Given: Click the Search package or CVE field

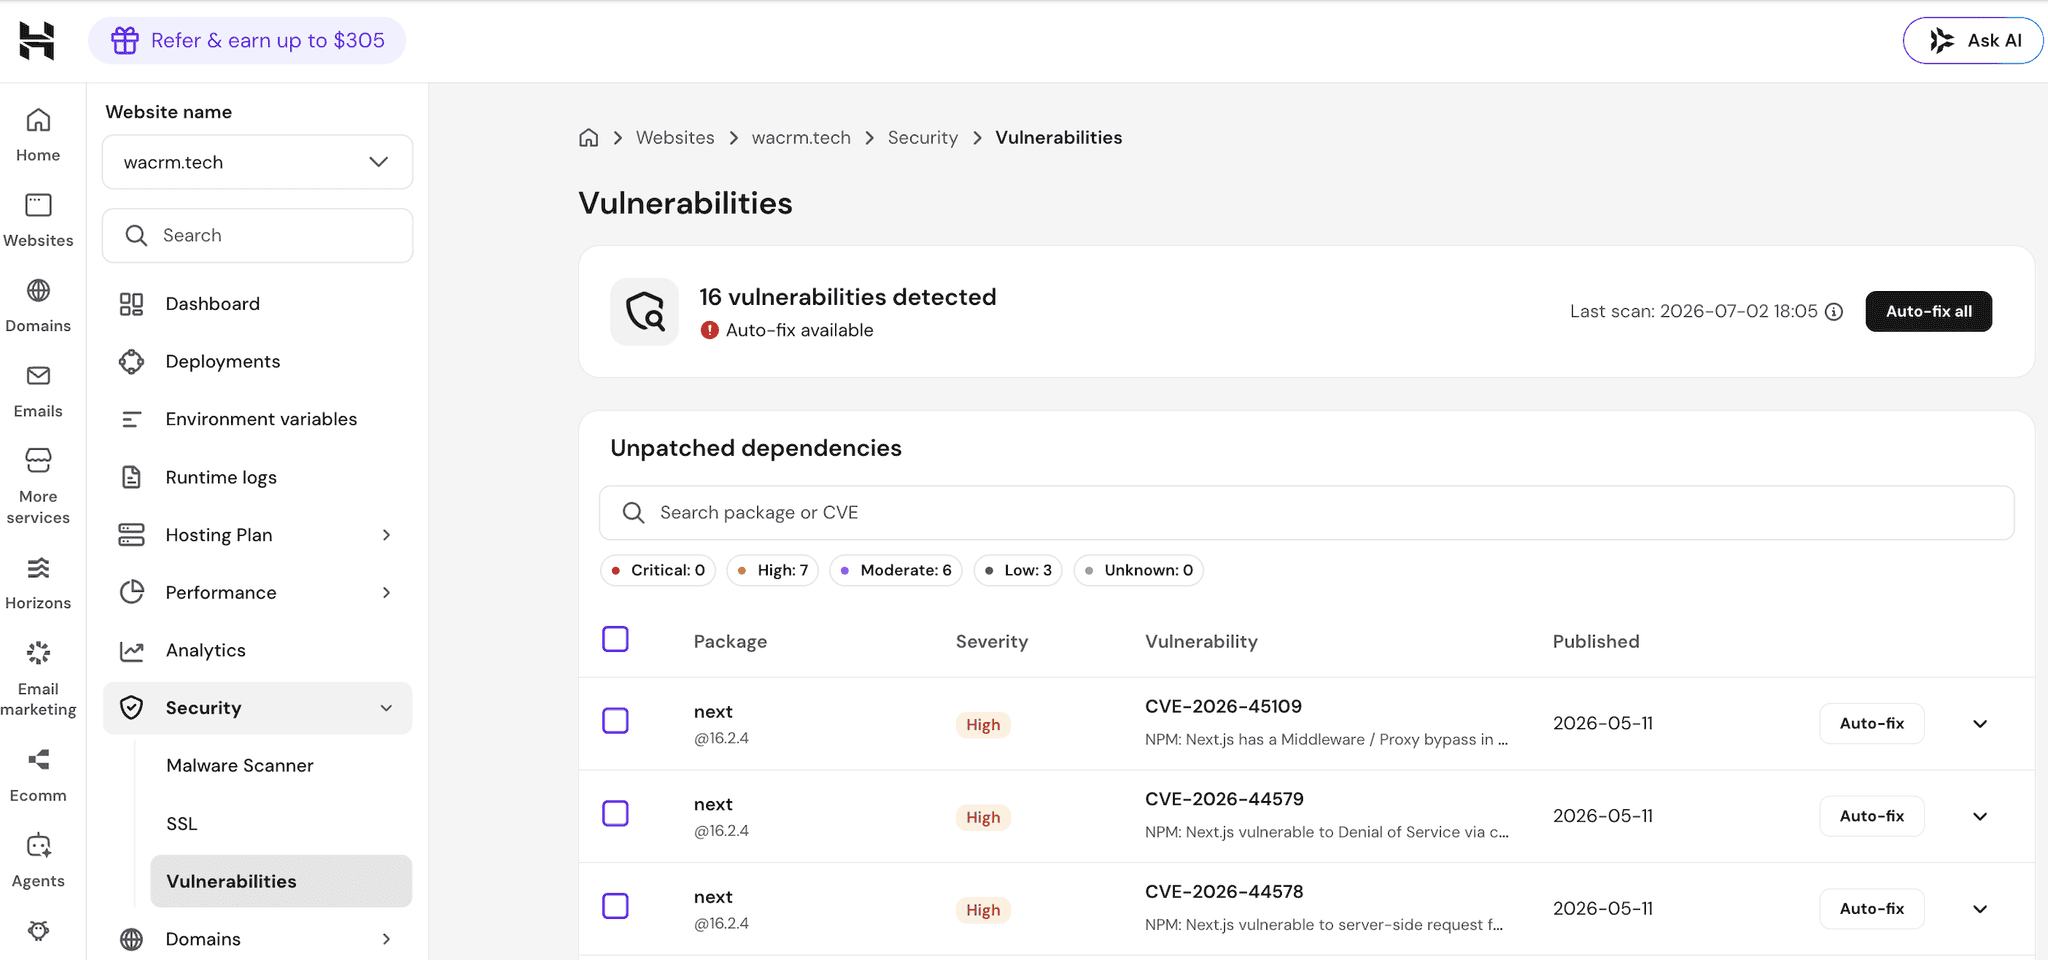Looking at the screenshot, I should (x=1306, y=513).
